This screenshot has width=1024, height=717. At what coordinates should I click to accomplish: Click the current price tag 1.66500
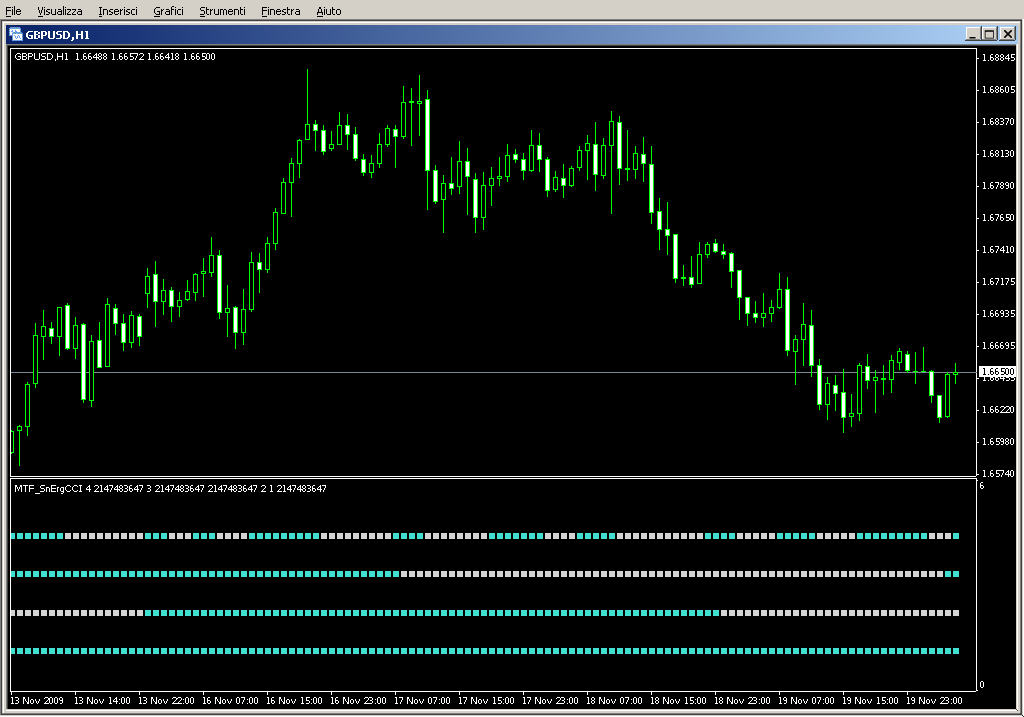[x=998, y=372]
